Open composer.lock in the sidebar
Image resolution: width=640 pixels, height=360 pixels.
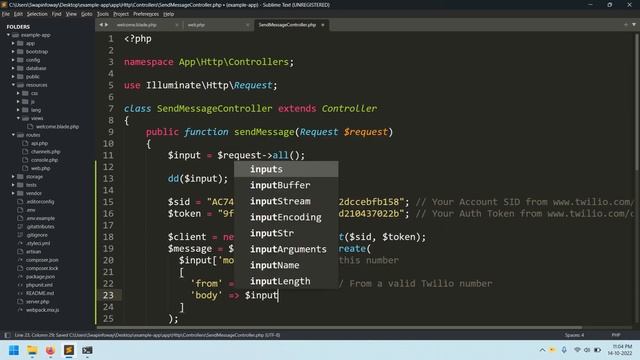click(42, 268)
